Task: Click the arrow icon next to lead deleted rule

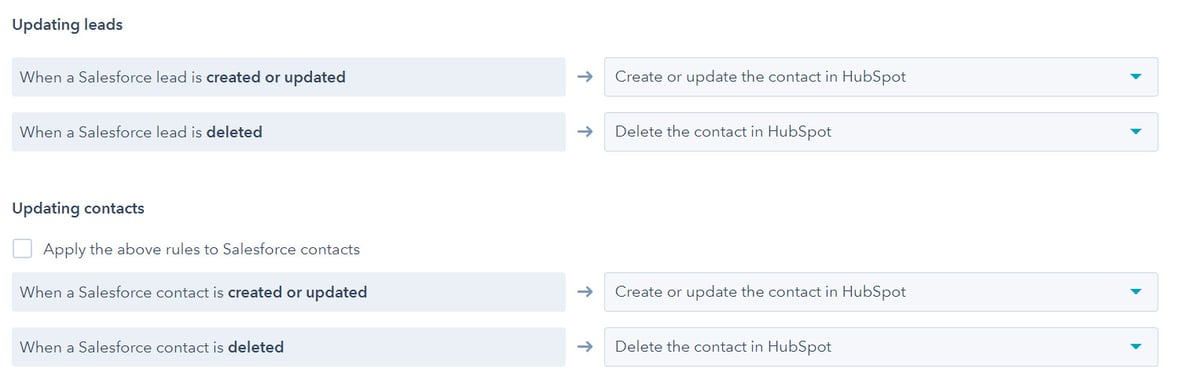Action: (x=586, y=132)
